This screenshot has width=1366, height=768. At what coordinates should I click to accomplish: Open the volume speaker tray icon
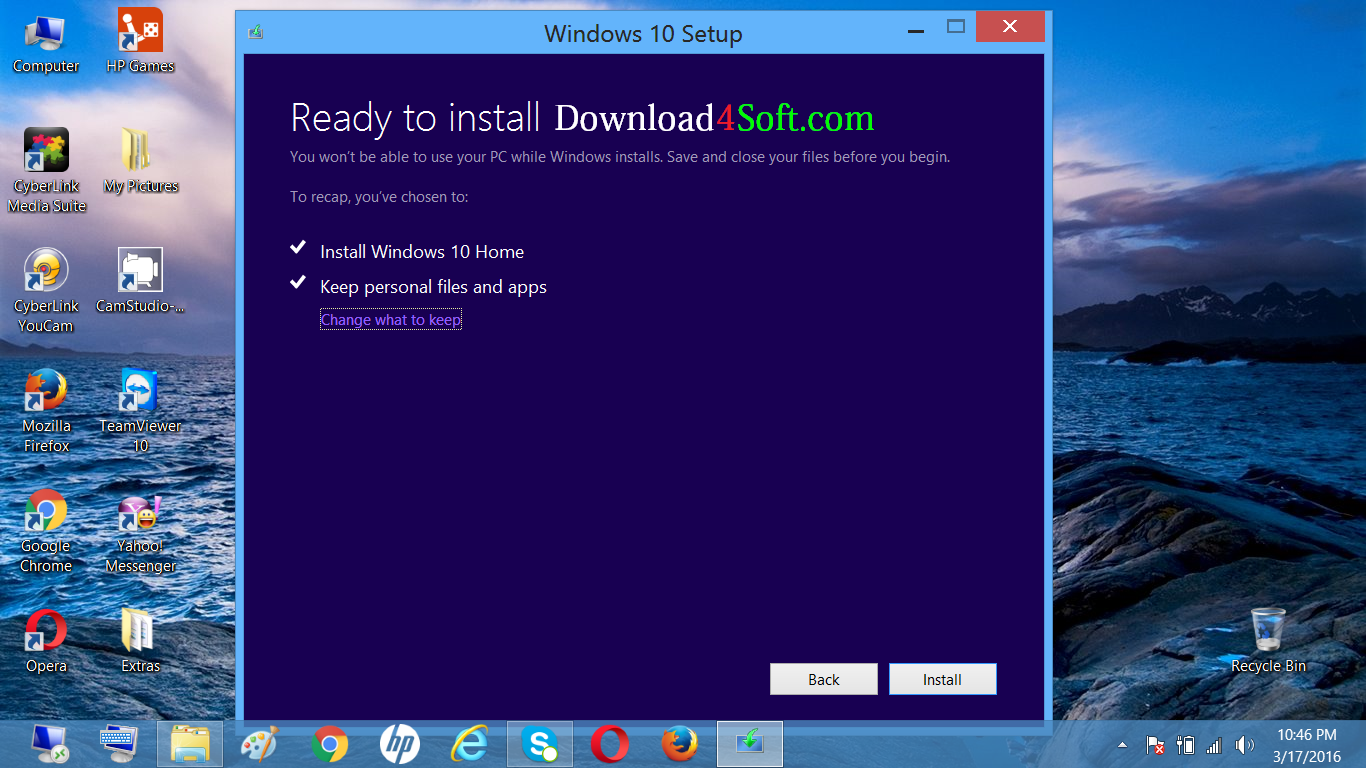coord(1244,745)
